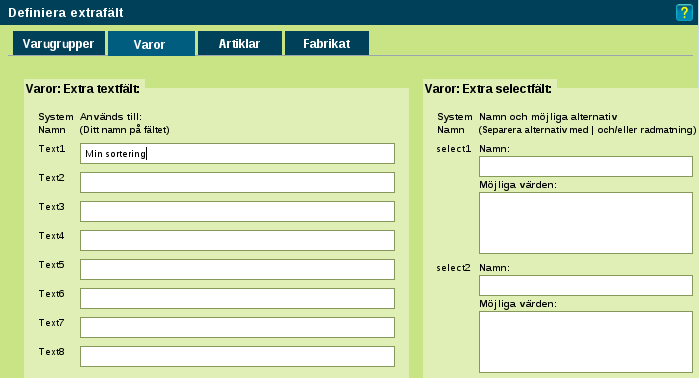Click the Varor: Extra selectfält heading
Viewport: 699px width, 378px height.
click(488, 89)
